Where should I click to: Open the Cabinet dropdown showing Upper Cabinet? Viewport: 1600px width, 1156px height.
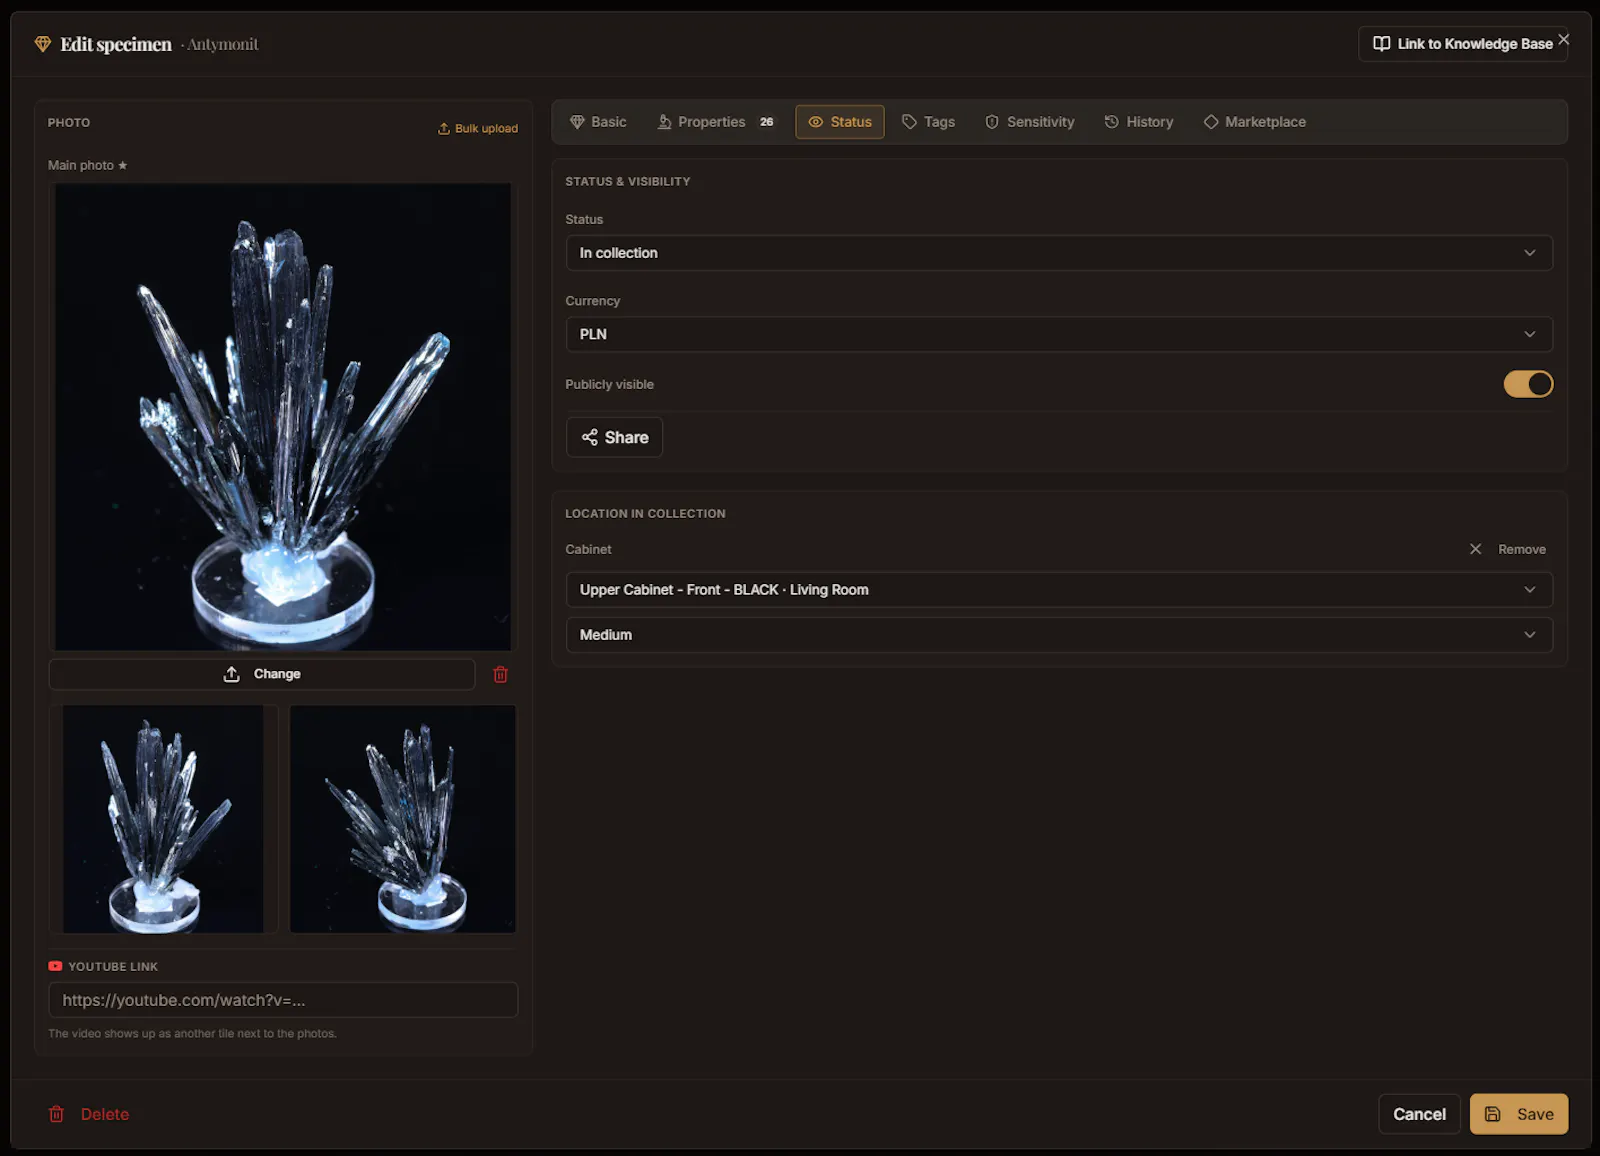(x=1059, y=590)
